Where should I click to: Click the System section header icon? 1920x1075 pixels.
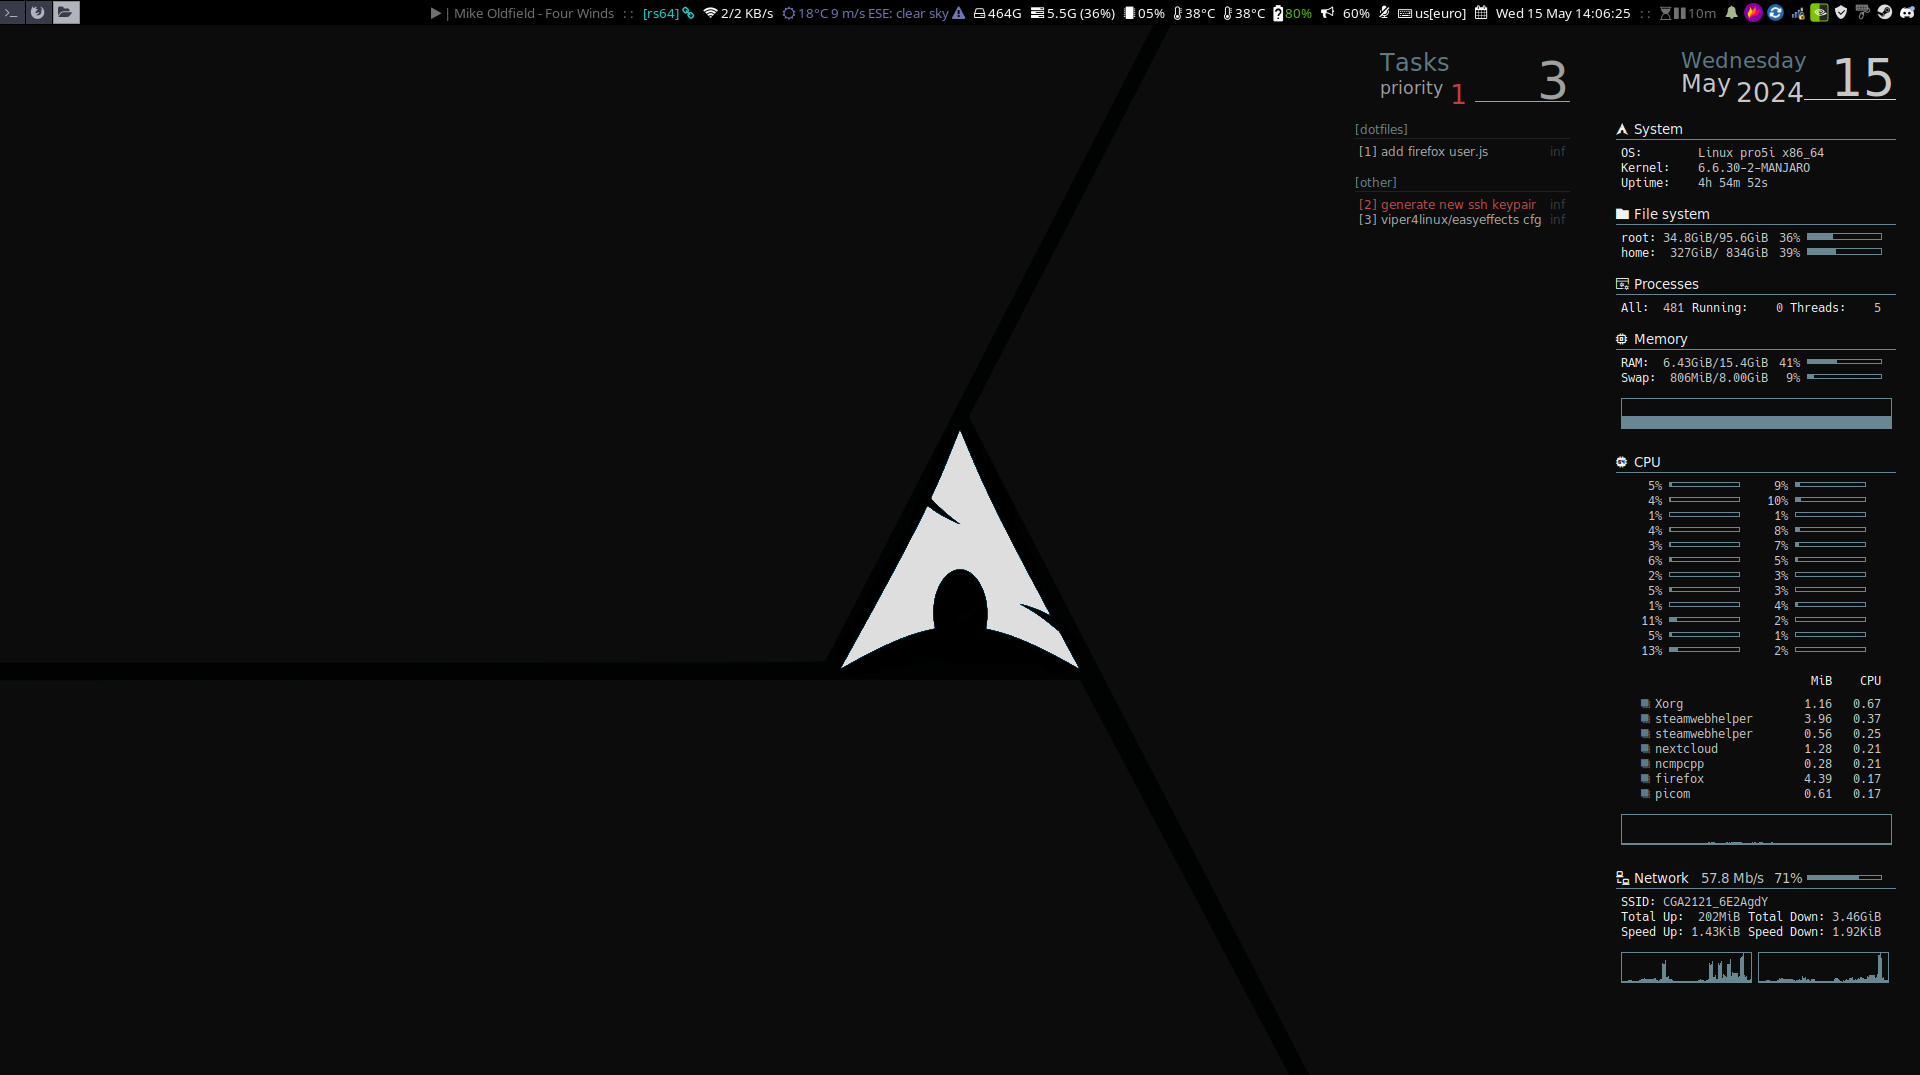(x=1622, y=129)
